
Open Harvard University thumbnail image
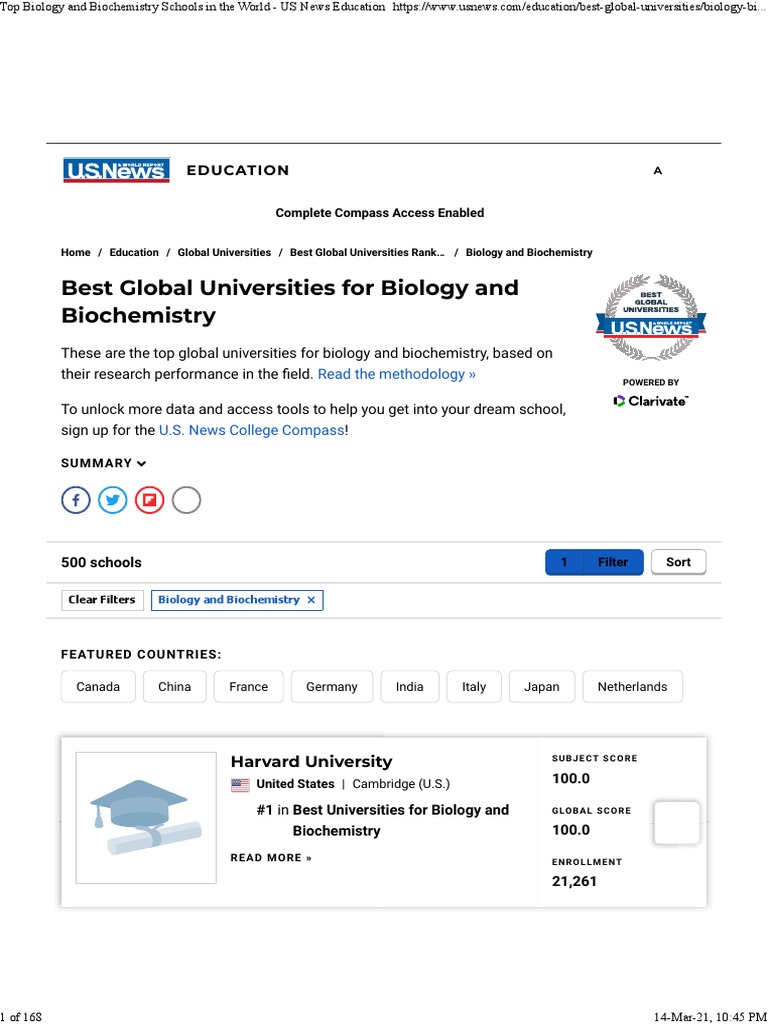coord(146,818)
